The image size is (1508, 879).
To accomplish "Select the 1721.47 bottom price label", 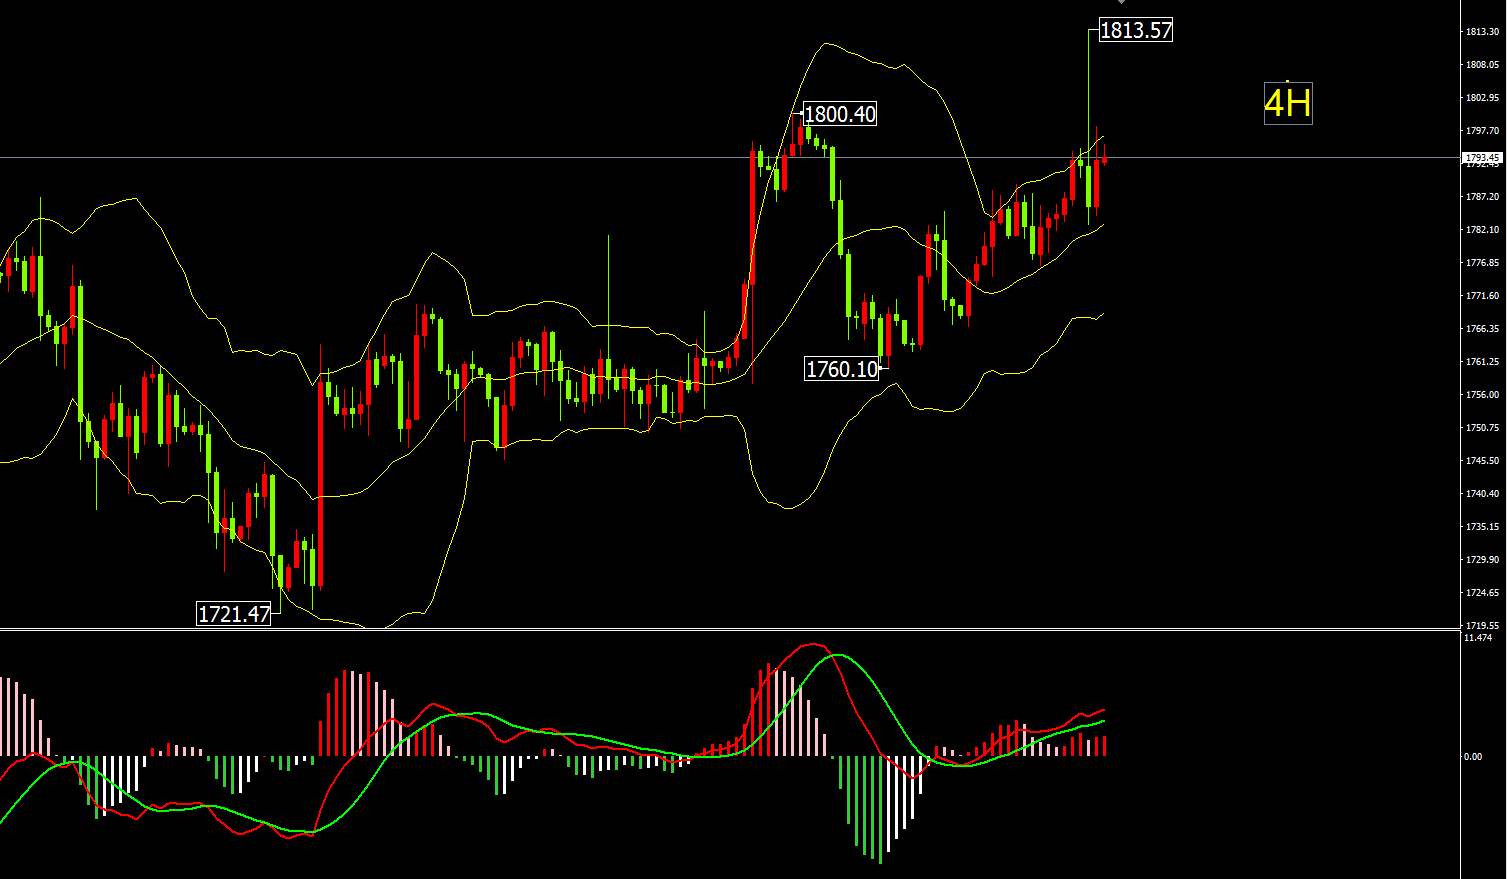I will tap(234, 614).
